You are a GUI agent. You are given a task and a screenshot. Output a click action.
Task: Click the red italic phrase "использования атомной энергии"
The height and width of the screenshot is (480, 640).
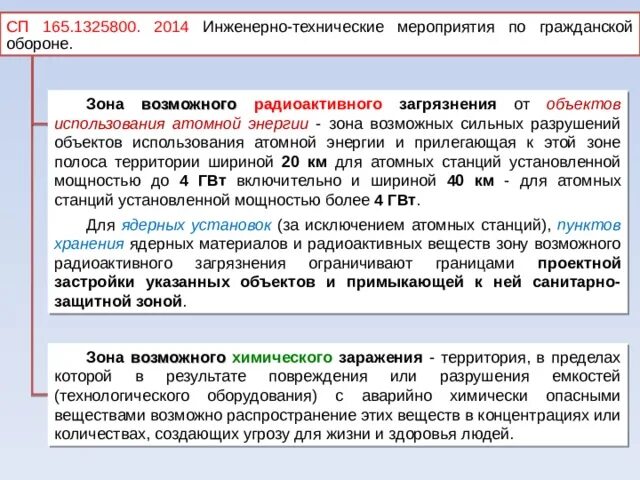(181, 124)
